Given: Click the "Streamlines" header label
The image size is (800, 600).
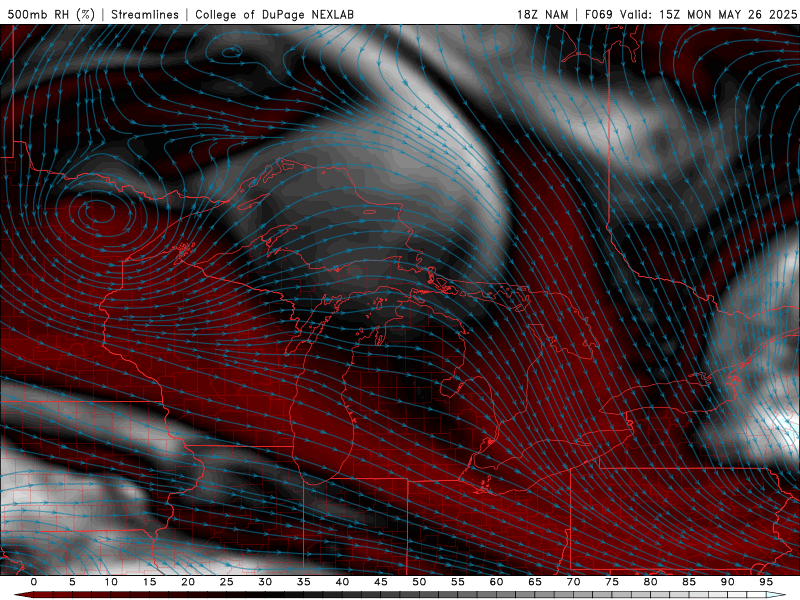Looking at the screenshot, I should (x=145, y=14).
